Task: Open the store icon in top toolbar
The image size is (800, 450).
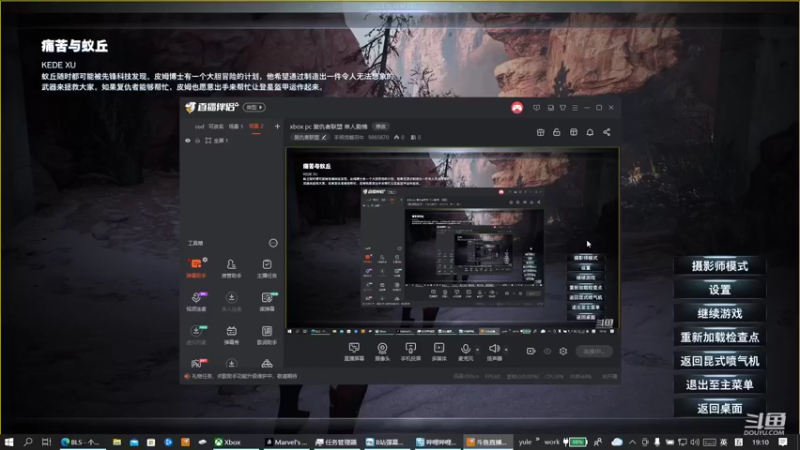Action: [x=573, y=132]
